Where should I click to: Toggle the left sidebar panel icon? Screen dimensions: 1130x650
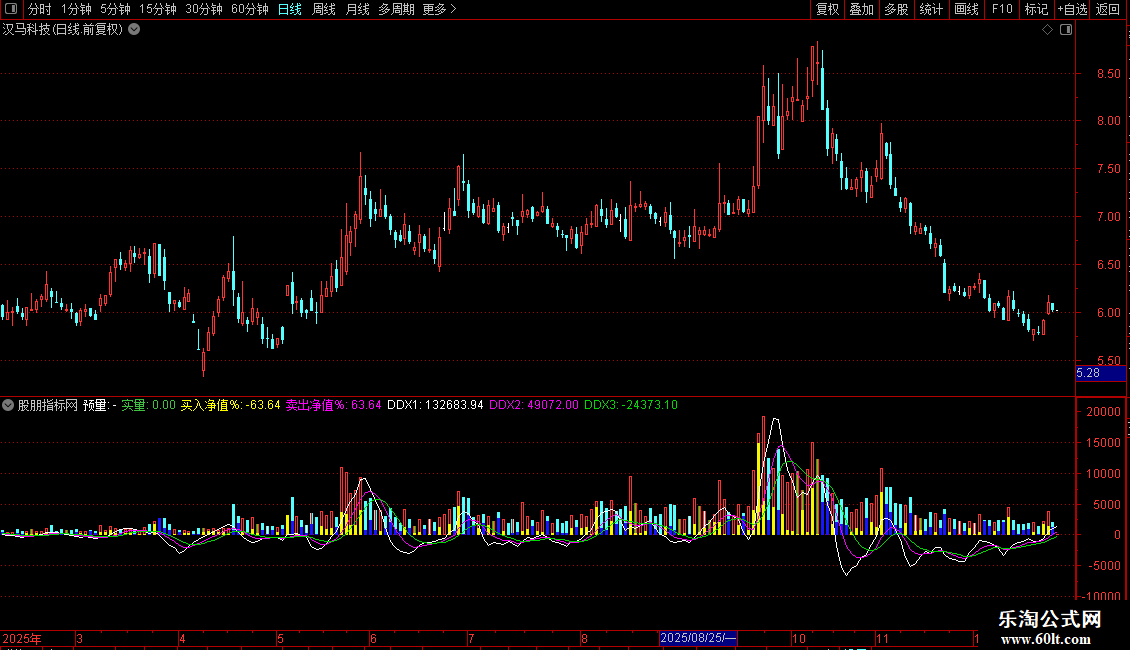coord(11,9)
